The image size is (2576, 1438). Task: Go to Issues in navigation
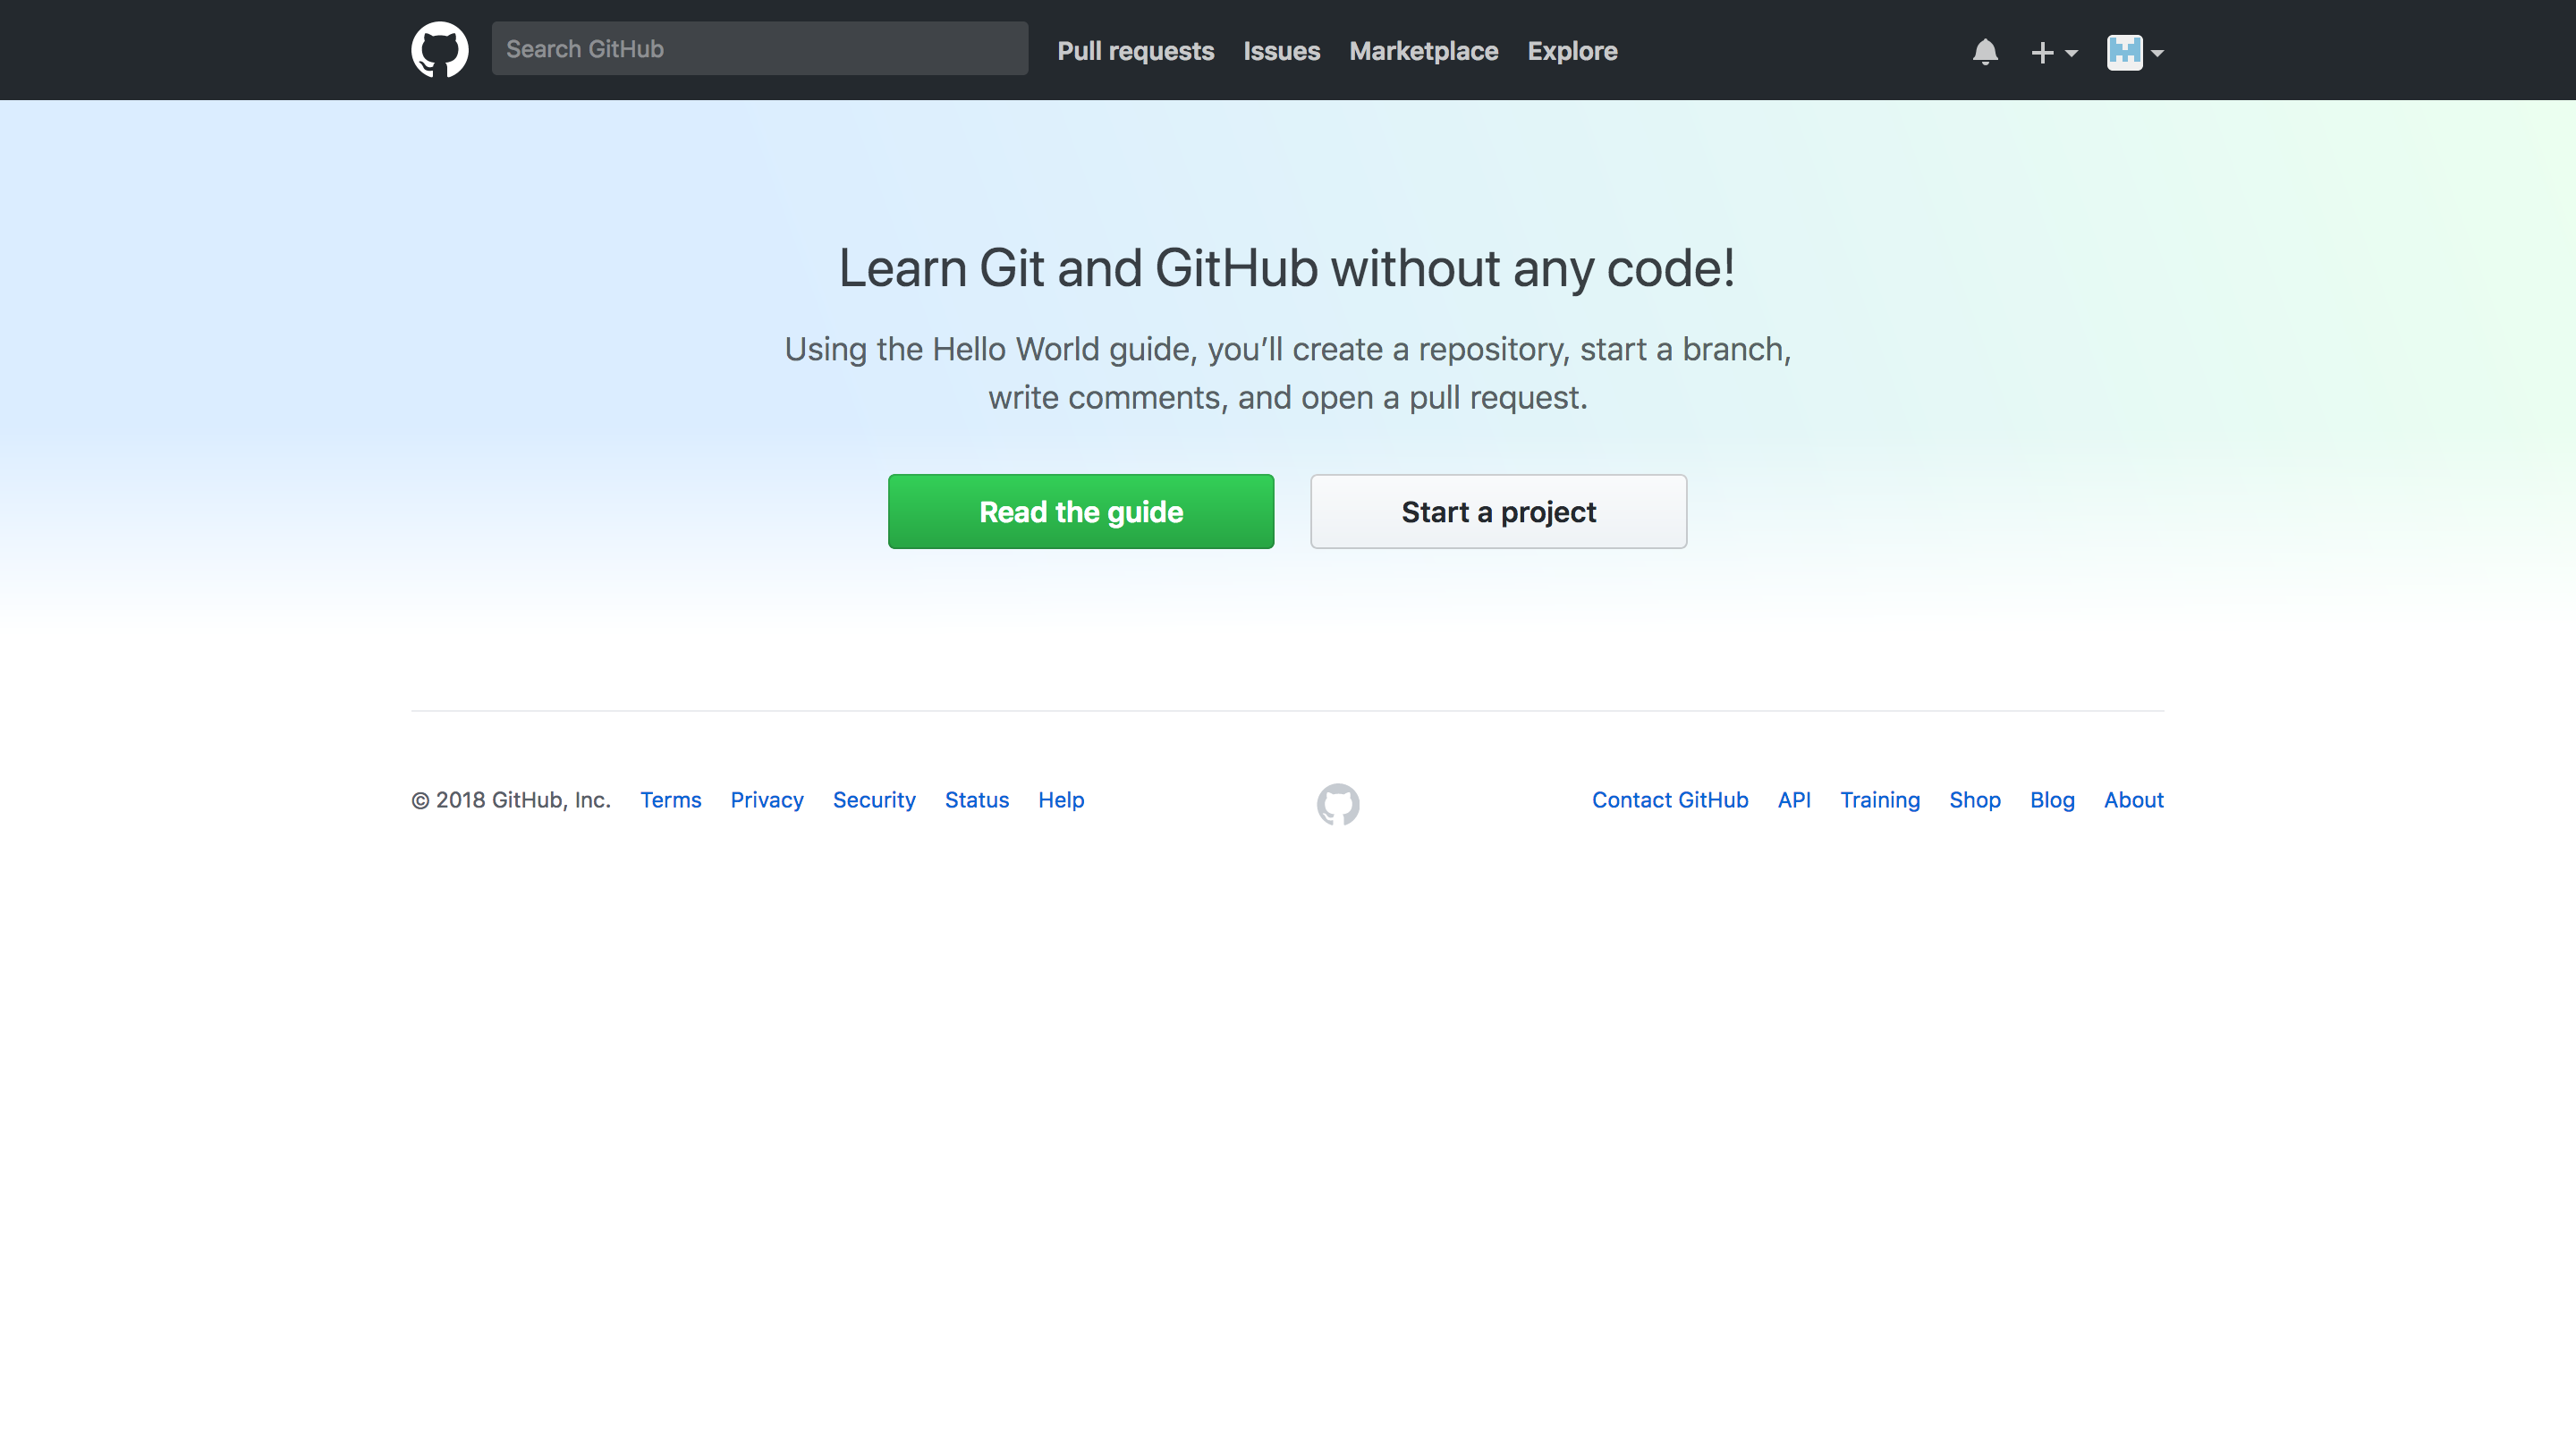1281,51
